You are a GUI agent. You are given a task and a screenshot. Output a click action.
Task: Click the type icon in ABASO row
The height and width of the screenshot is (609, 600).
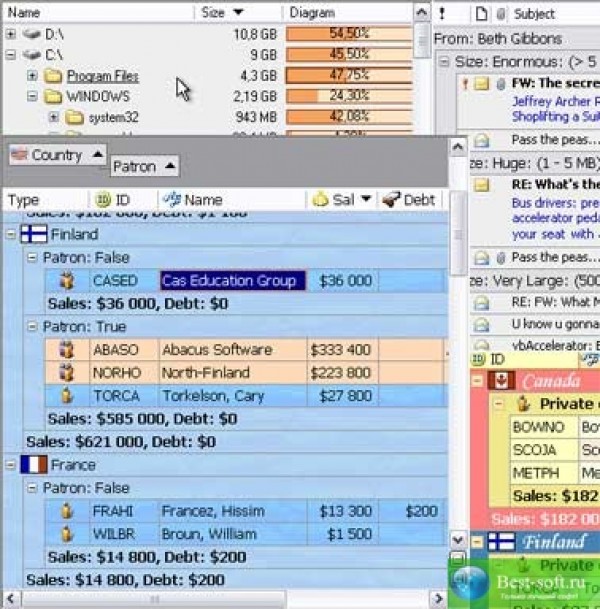coord(67,350)
